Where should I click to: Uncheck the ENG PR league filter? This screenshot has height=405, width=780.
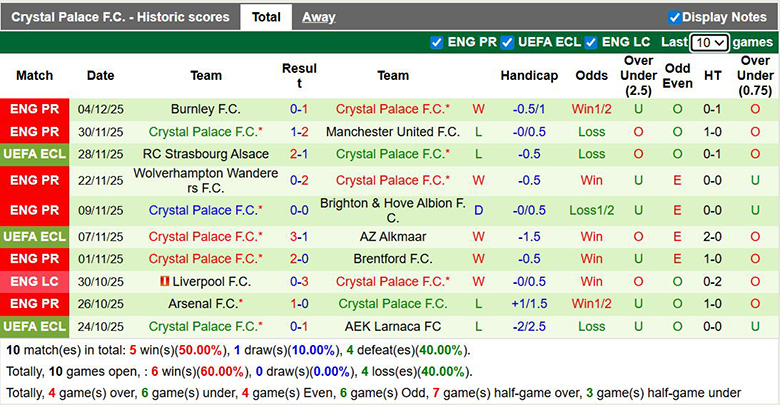(x=437, y=42)
